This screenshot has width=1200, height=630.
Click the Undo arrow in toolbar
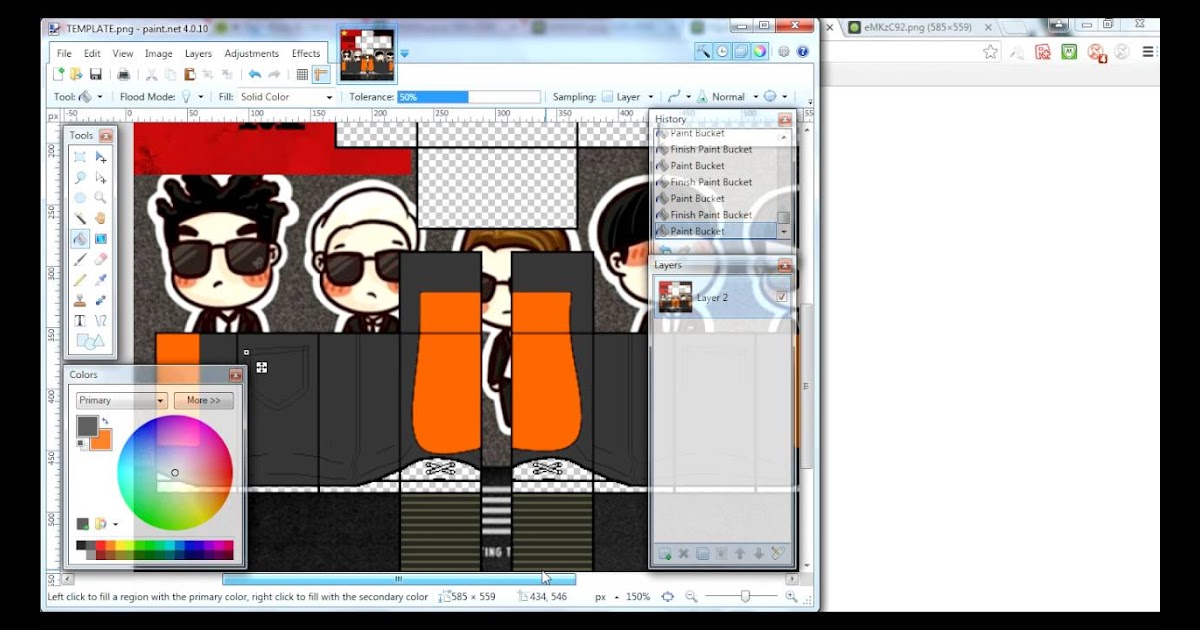(x=254, y=74)
